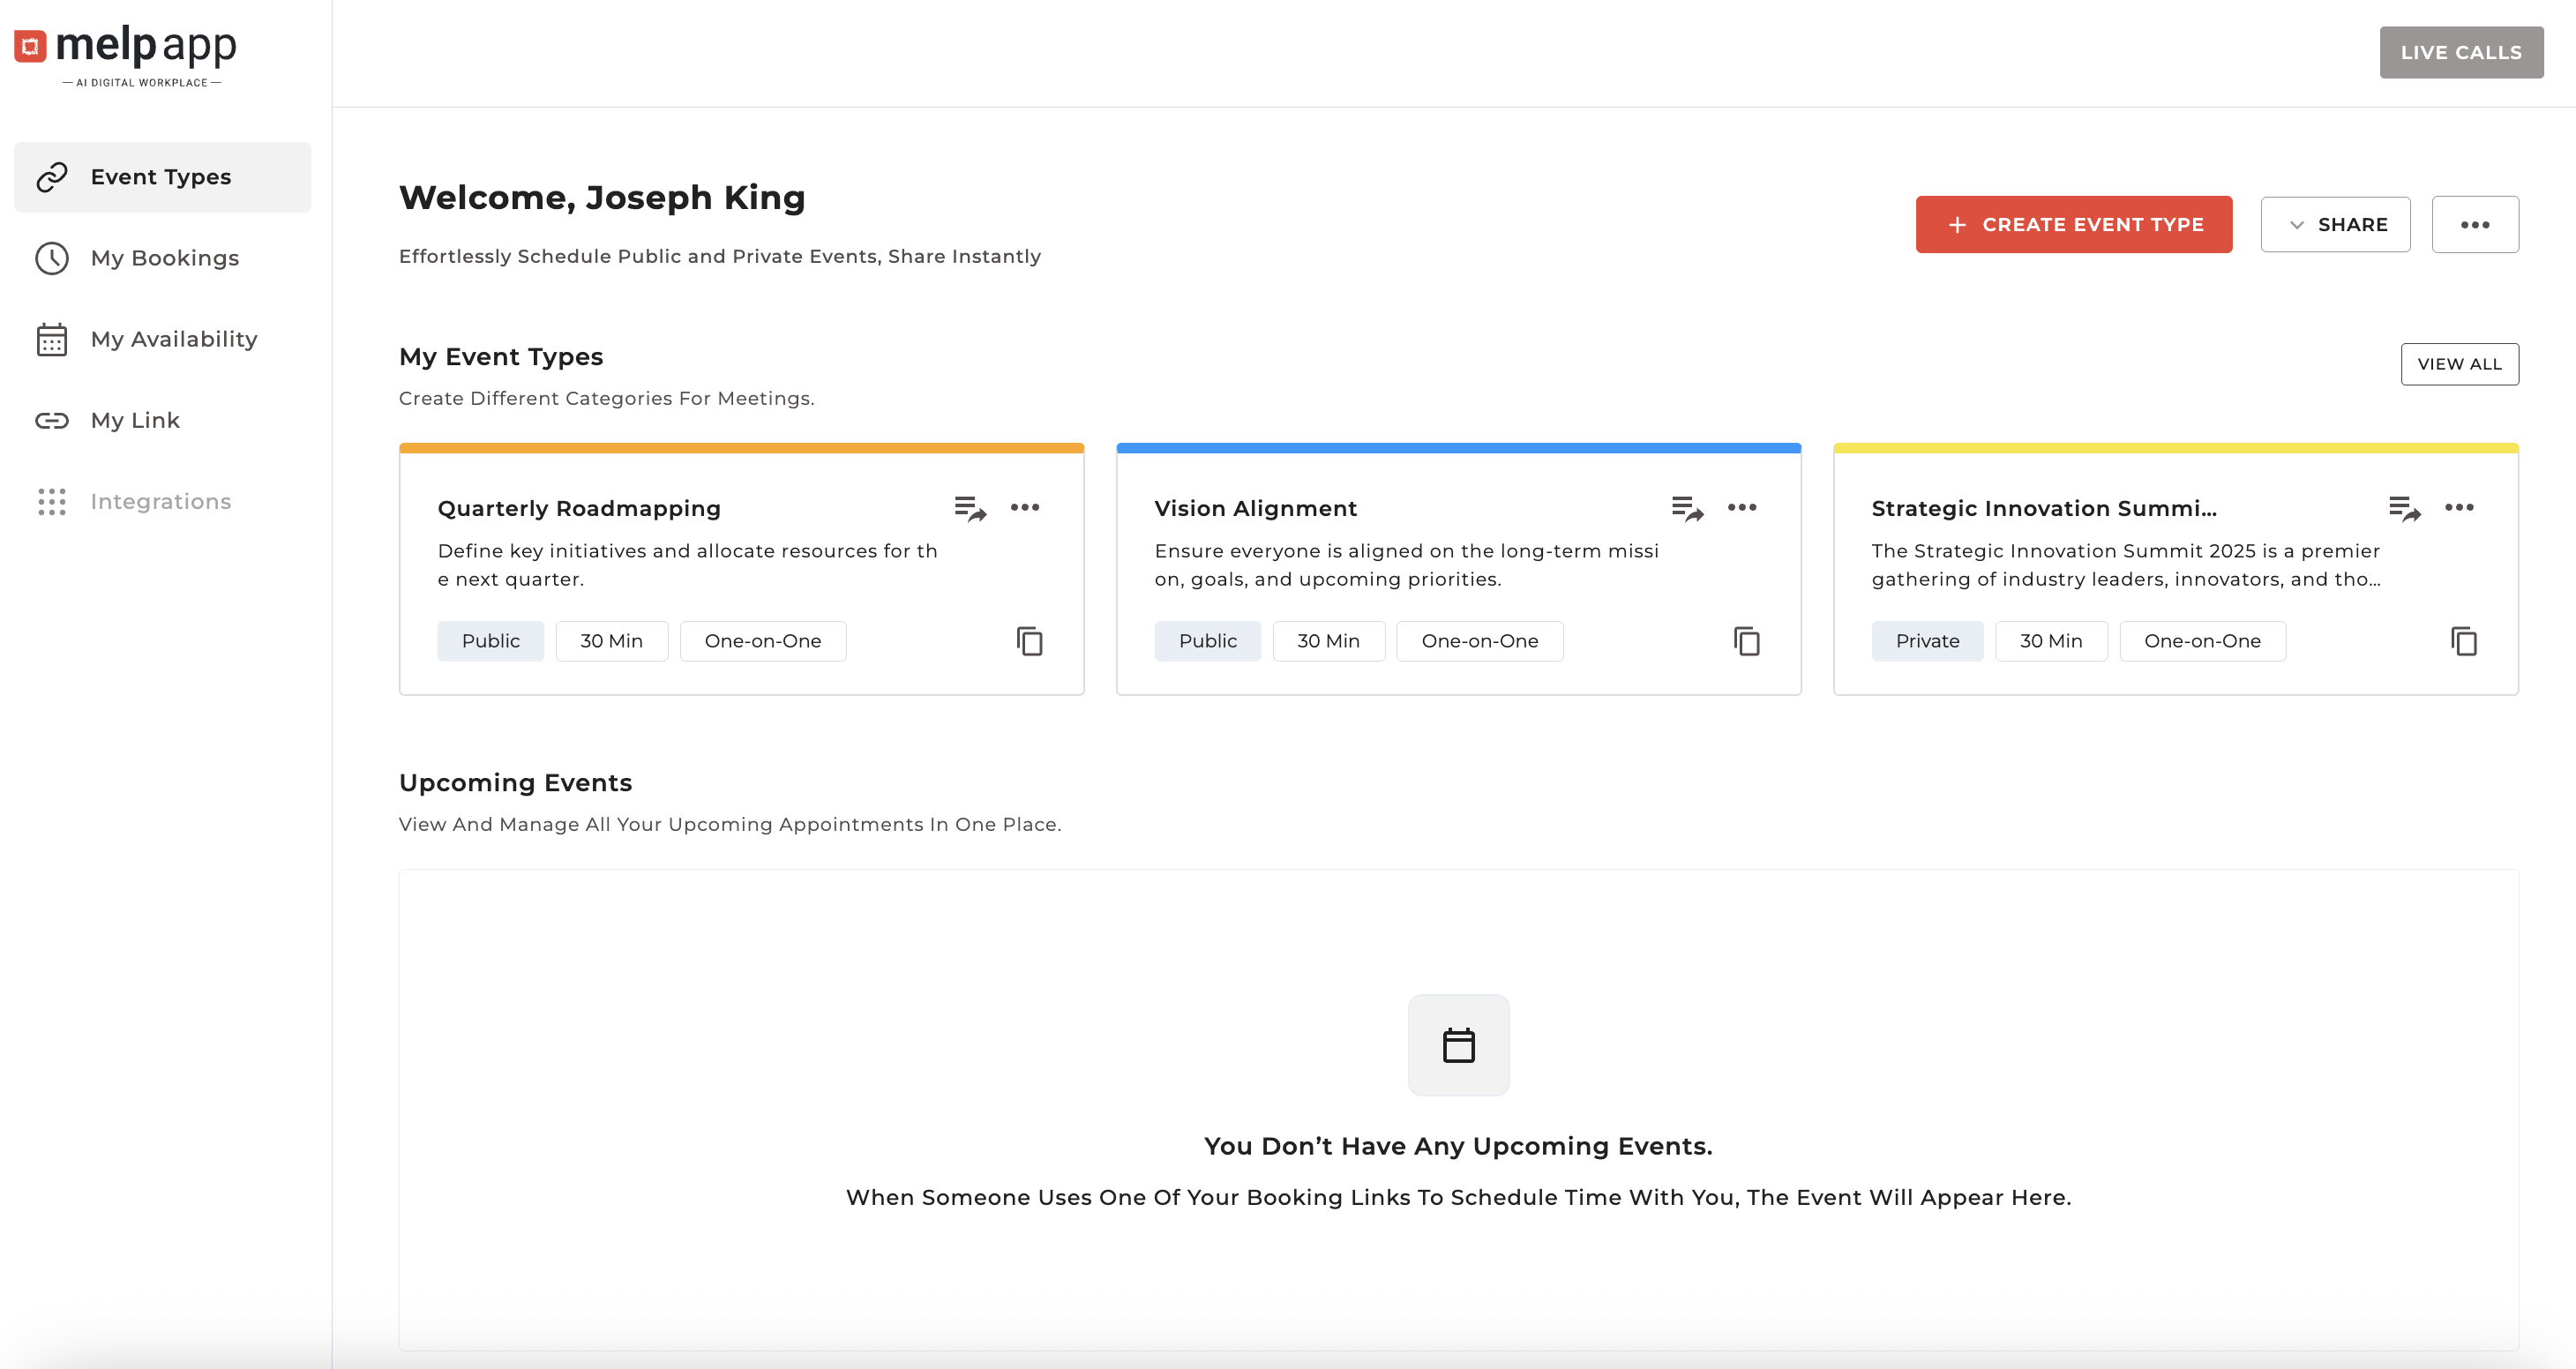
Task: Click empty-state calendar icon in Upcoming Events
Action: pos(1458,1045)
